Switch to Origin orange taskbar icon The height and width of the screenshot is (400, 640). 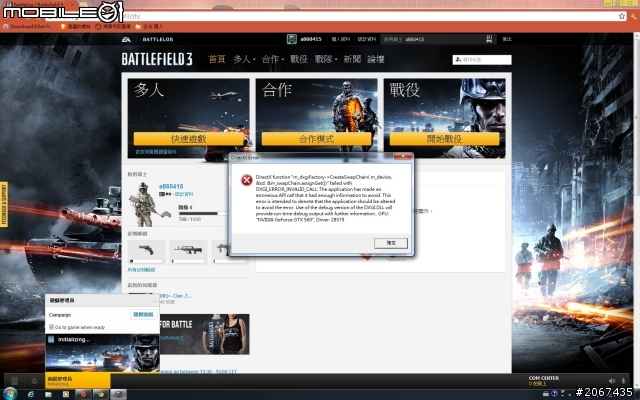point(83,394)
